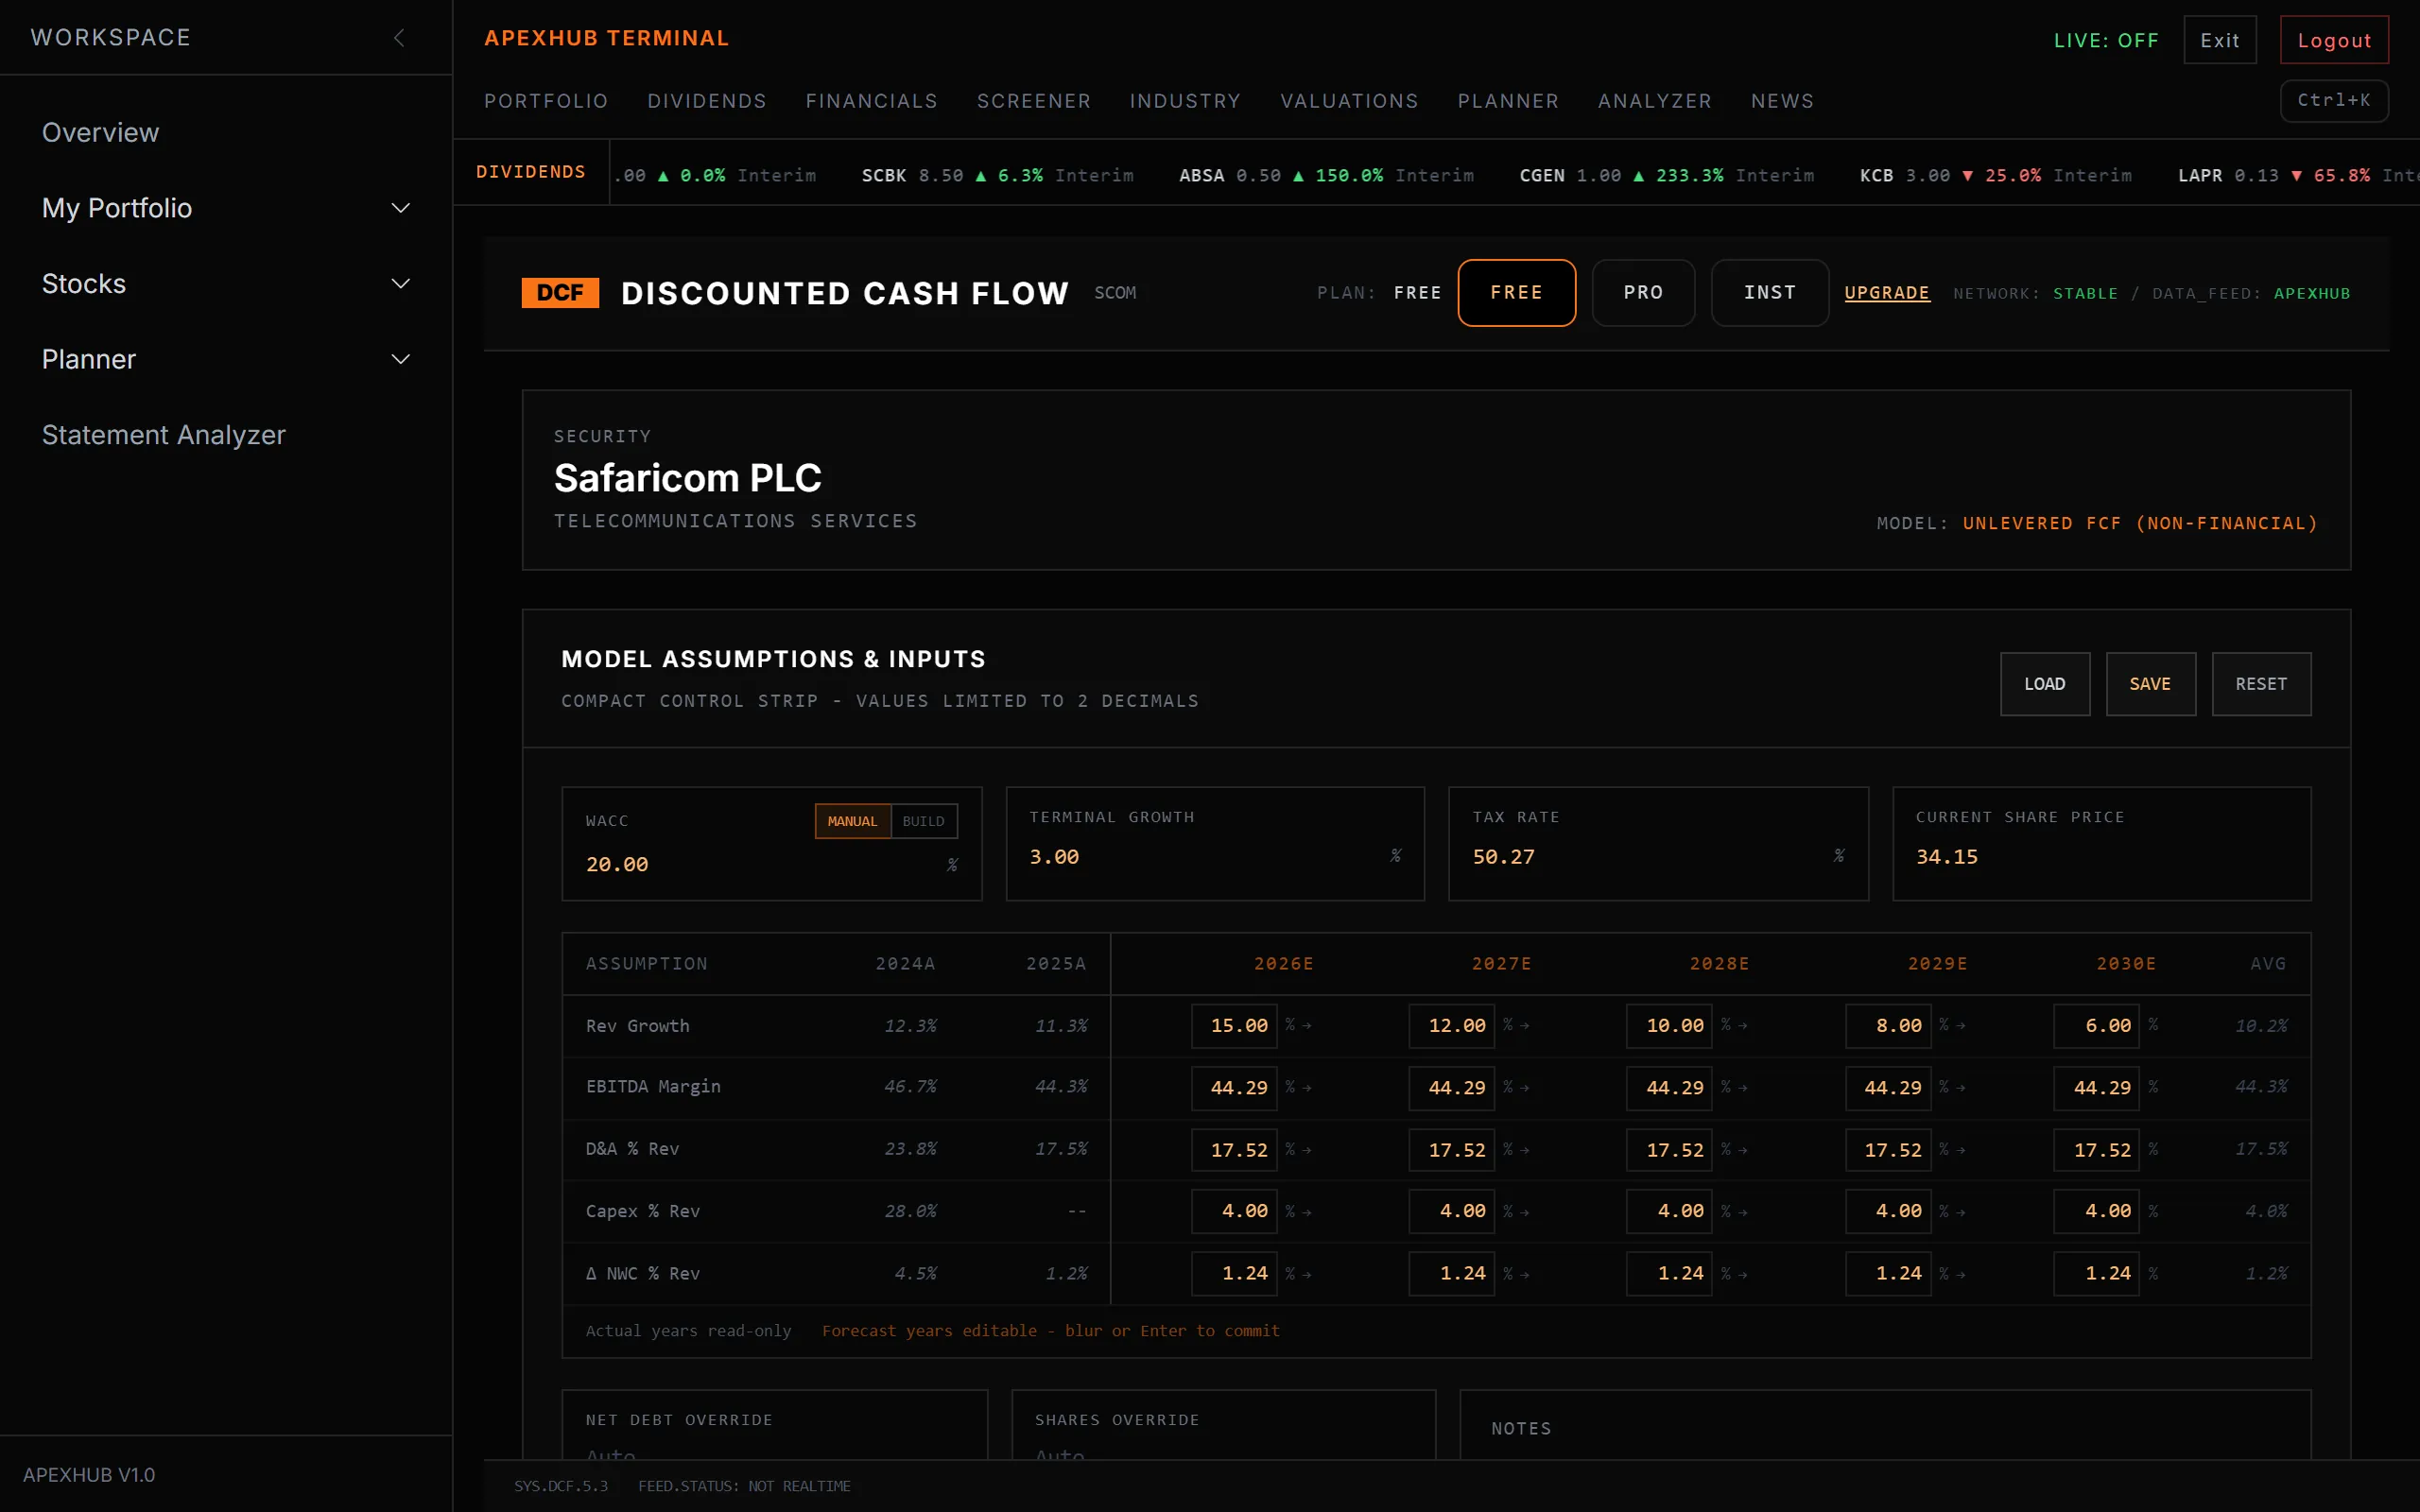This screenshot has width=2420, height=1512.
Task: Expand the Stocks section chevron
Action: tap(400, 284)
